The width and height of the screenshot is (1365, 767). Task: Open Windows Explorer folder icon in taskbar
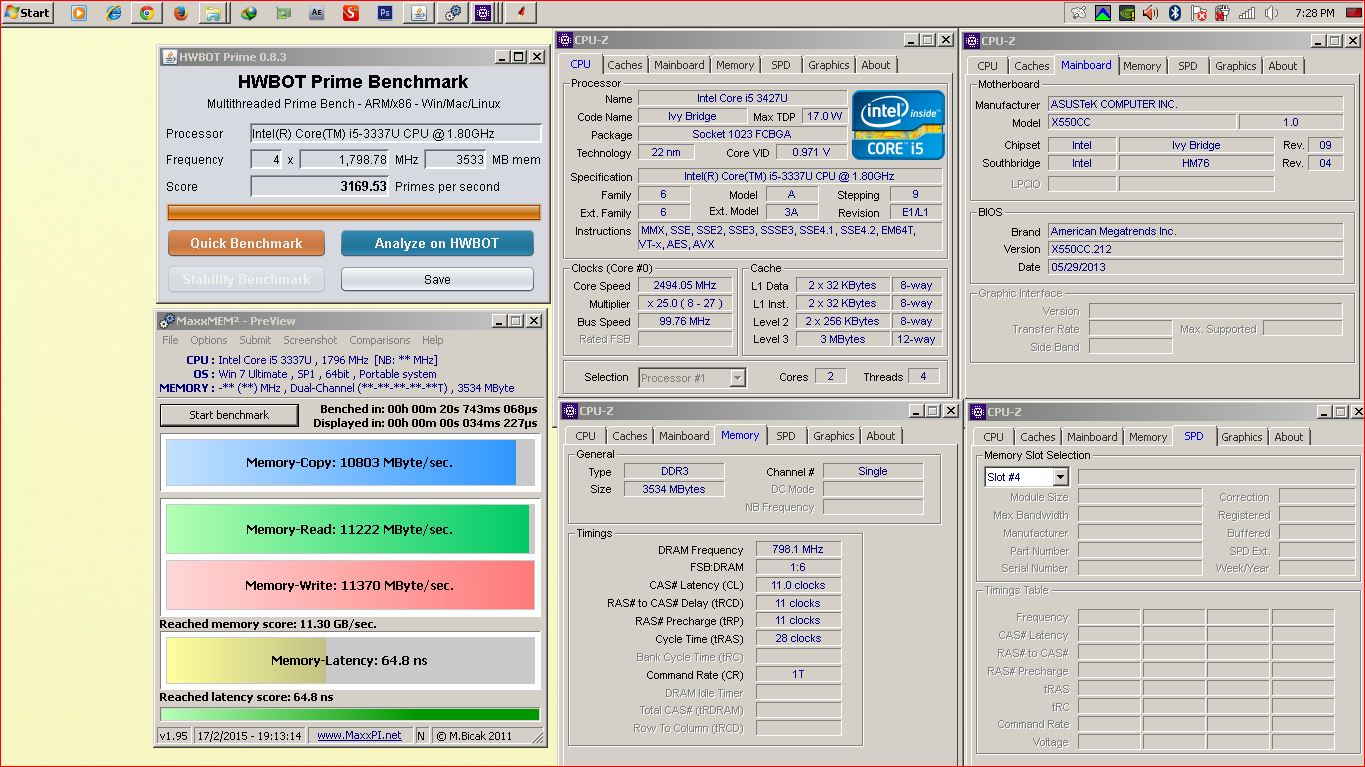213,13
